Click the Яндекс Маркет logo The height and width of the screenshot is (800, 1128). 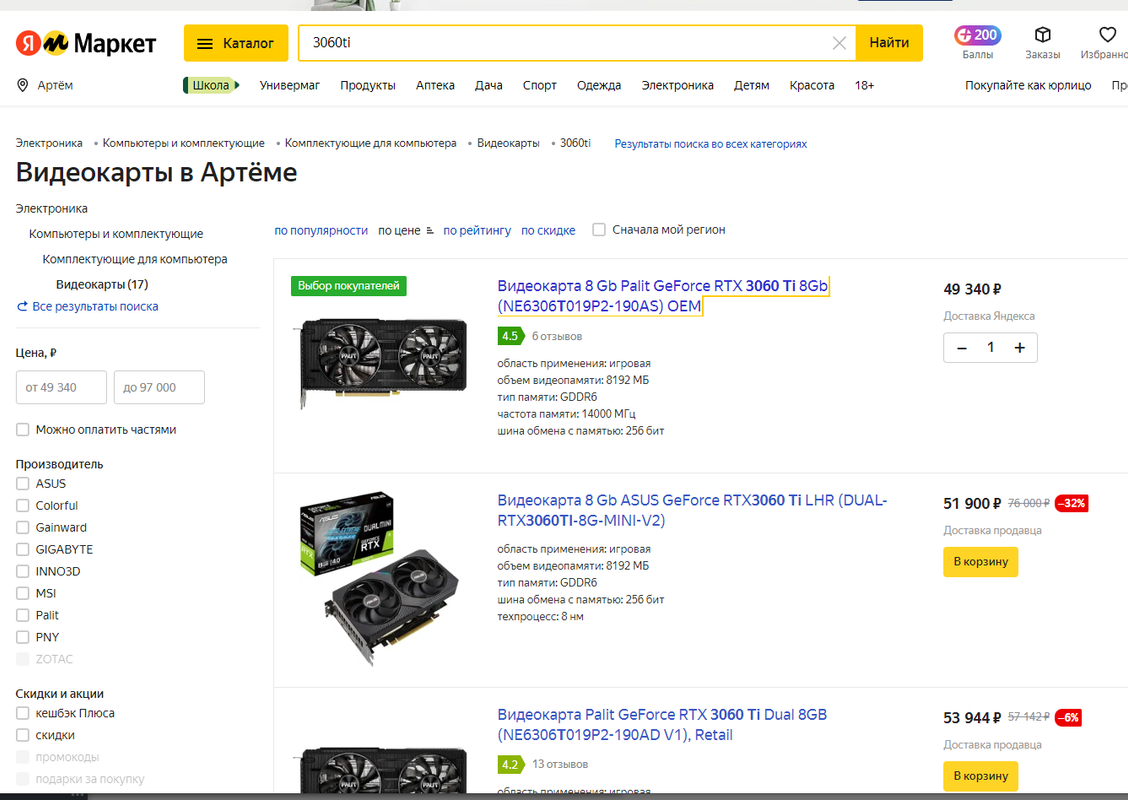click(x=86, y=43)
